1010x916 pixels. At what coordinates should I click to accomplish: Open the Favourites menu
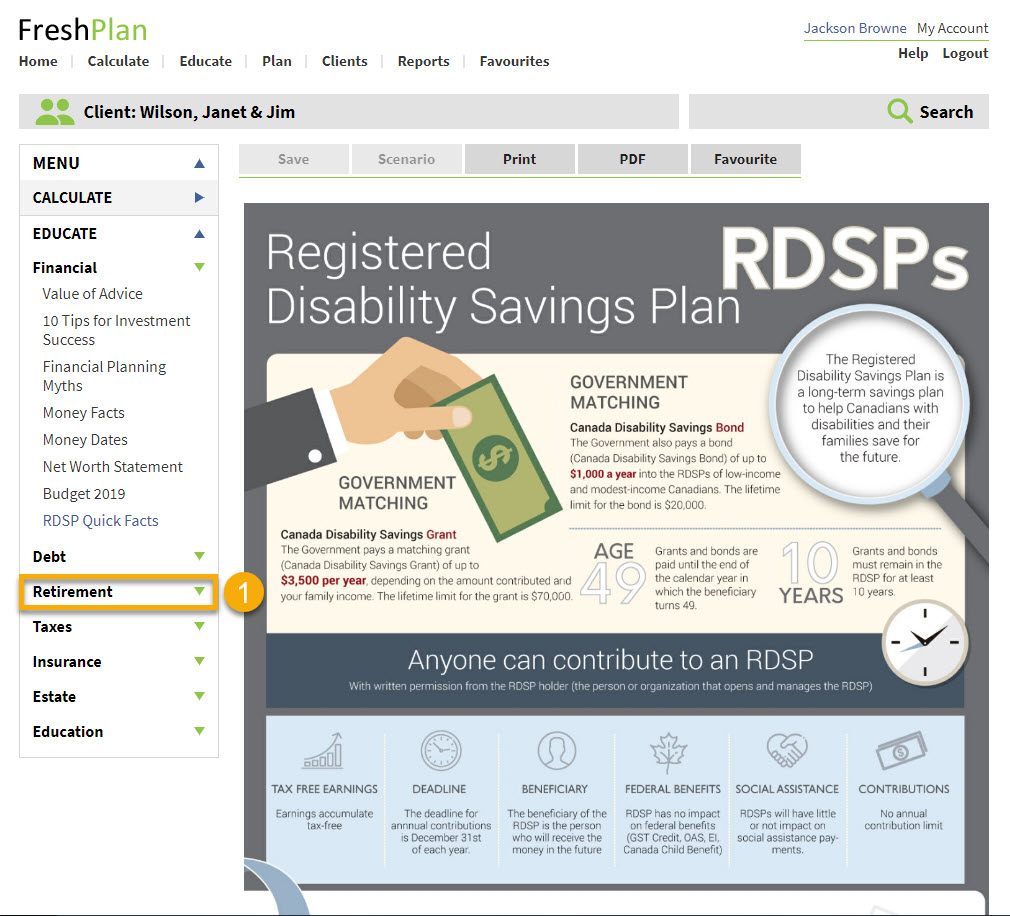click(514, 61)
